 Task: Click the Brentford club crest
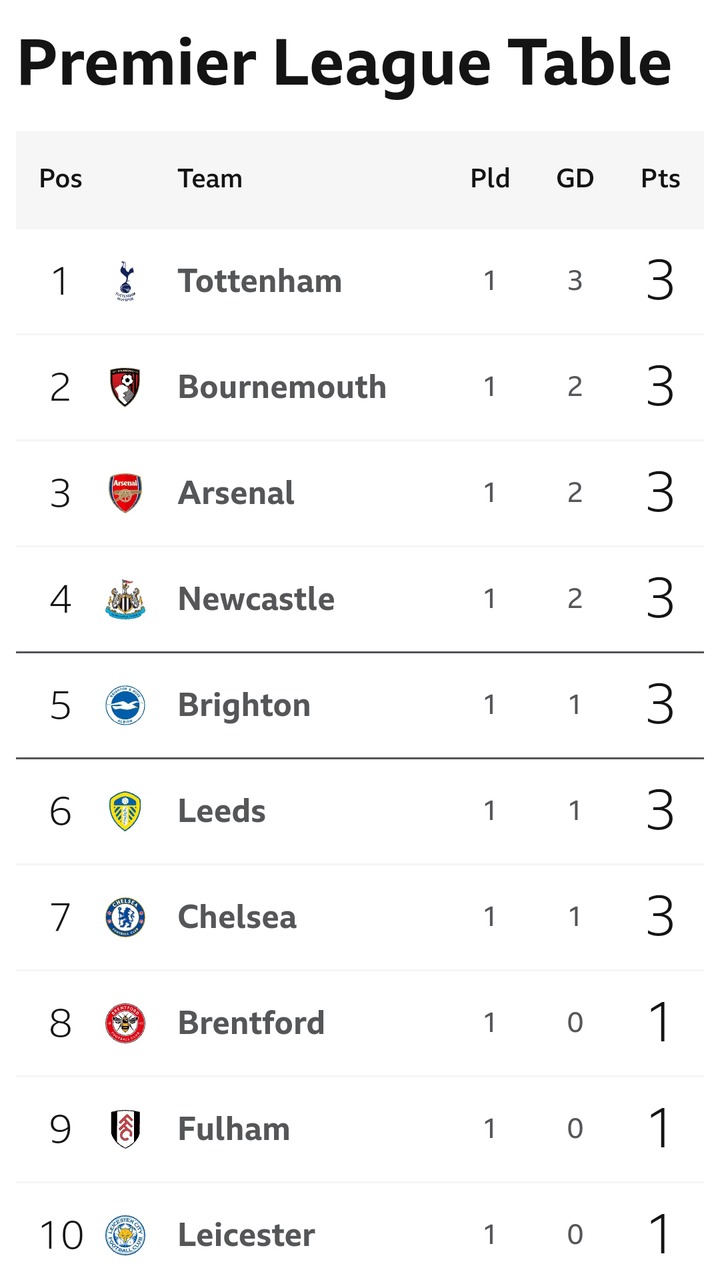[x=125, y=1023]
